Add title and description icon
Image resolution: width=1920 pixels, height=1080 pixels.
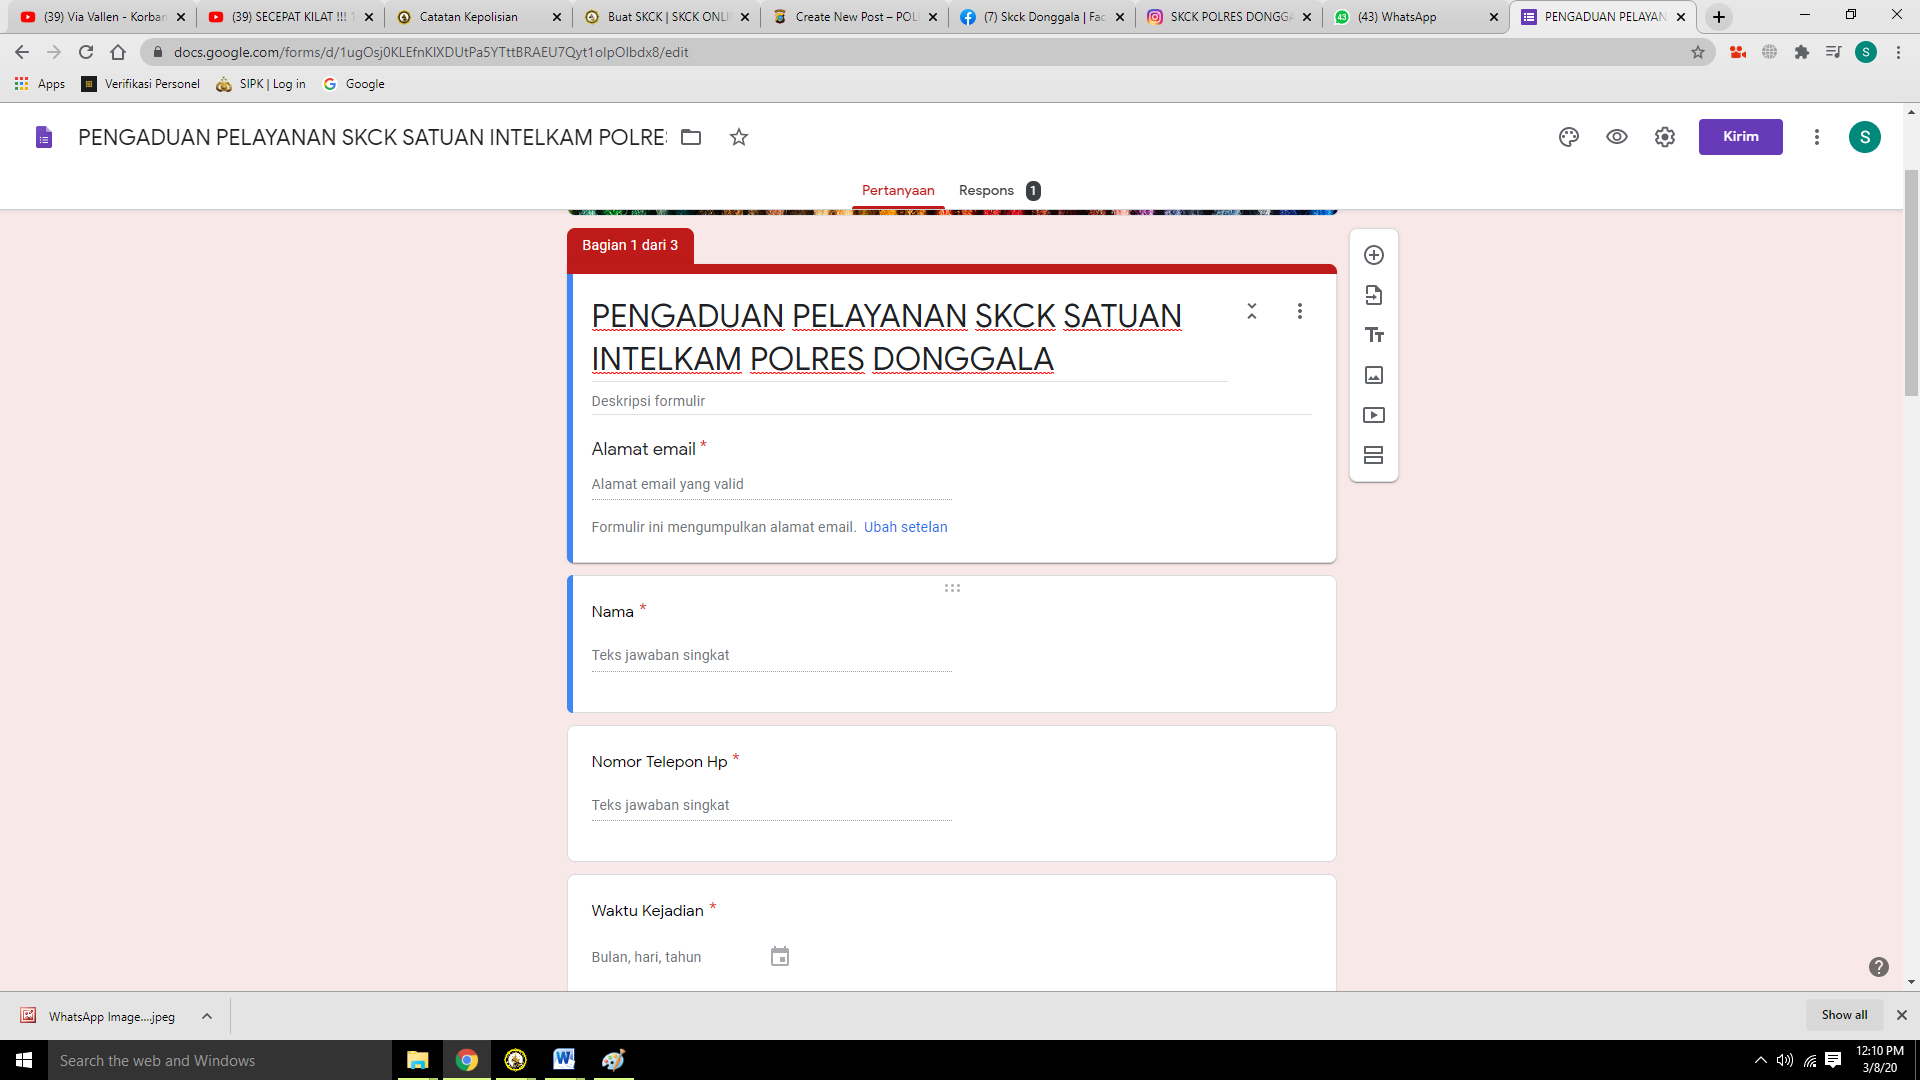click(1374, 335)
